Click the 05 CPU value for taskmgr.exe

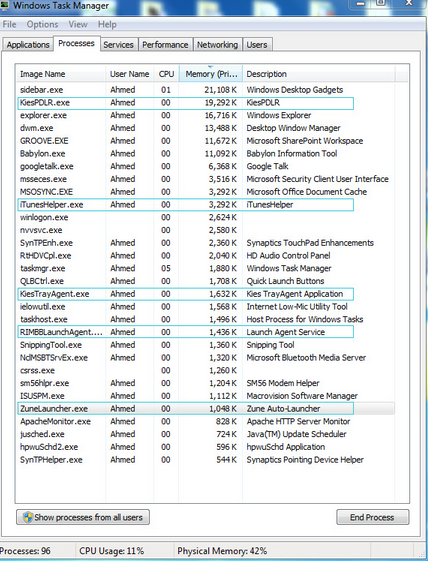pos(166,268)
